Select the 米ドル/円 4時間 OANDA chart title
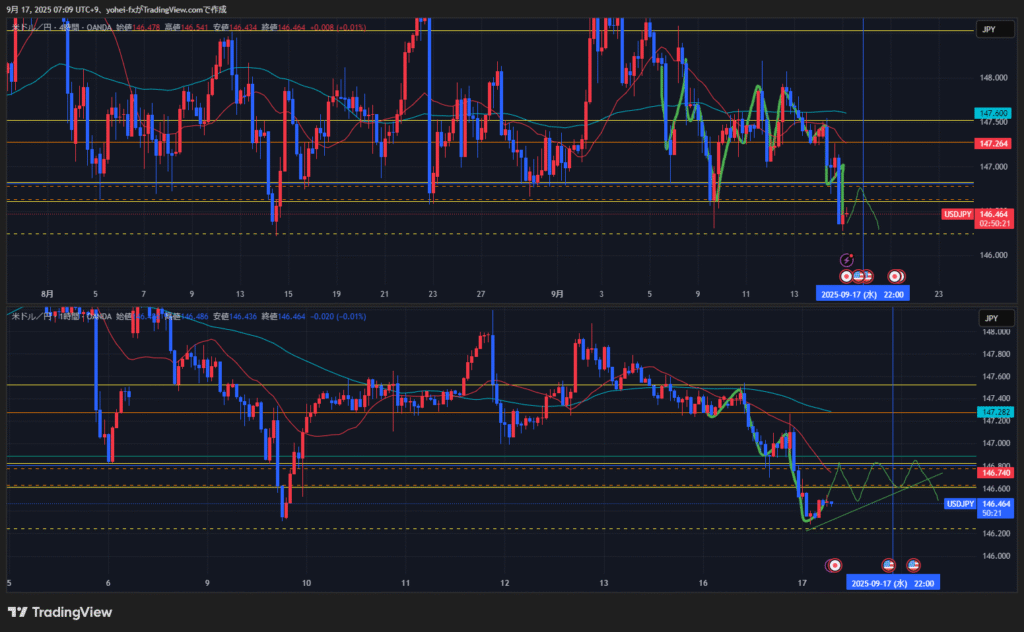This screenshot has width=1024, height=632. pos(61,27)
